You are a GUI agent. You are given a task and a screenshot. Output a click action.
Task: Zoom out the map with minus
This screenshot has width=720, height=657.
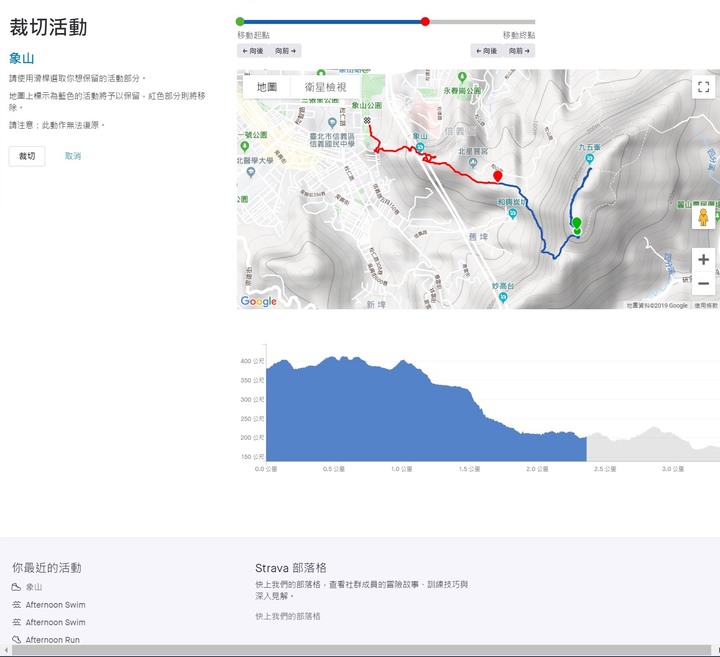tap(703, 283)
